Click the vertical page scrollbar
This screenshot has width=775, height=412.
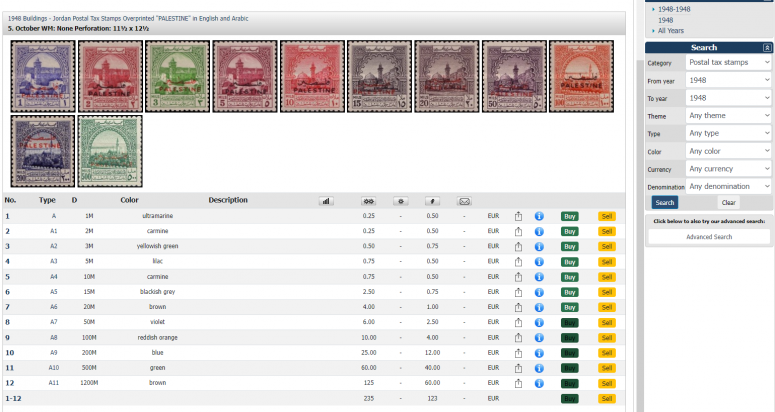pyautogui.click(x=639, y=235)
